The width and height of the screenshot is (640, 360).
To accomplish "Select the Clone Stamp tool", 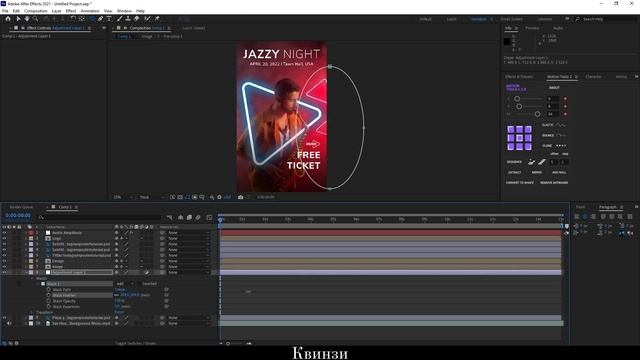I will click(x=128, y=19).
